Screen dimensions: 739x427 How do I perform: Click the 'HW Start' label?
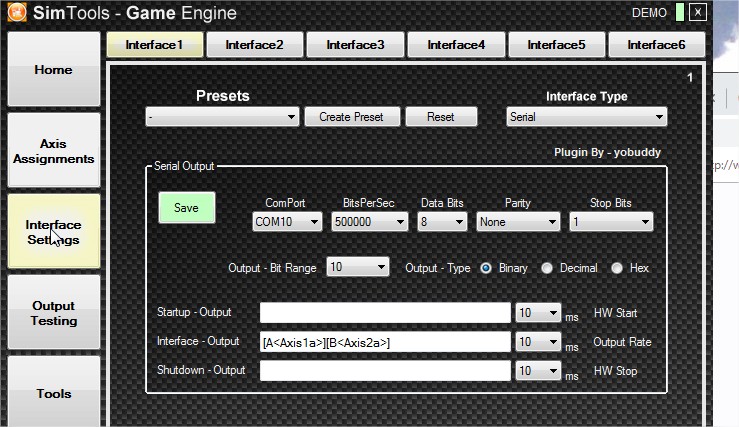point(615,313)
